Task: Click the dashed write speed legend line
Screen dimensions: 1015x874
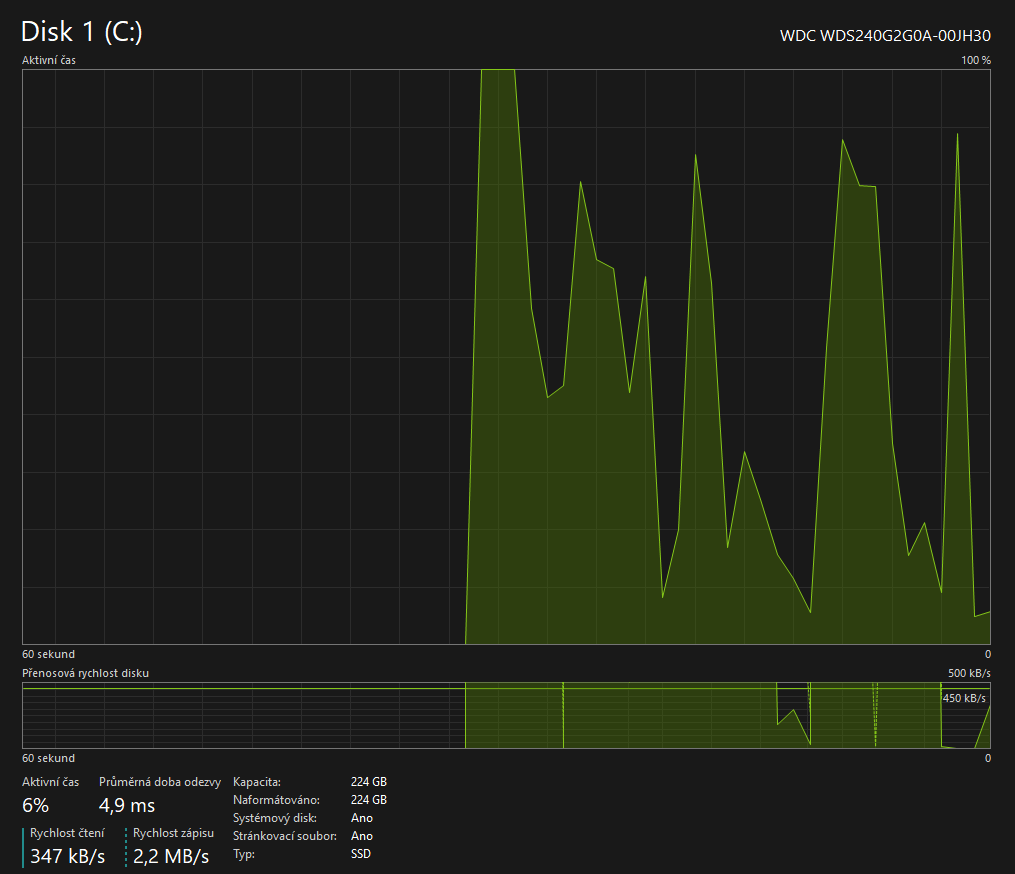Action: click(127, 846)
